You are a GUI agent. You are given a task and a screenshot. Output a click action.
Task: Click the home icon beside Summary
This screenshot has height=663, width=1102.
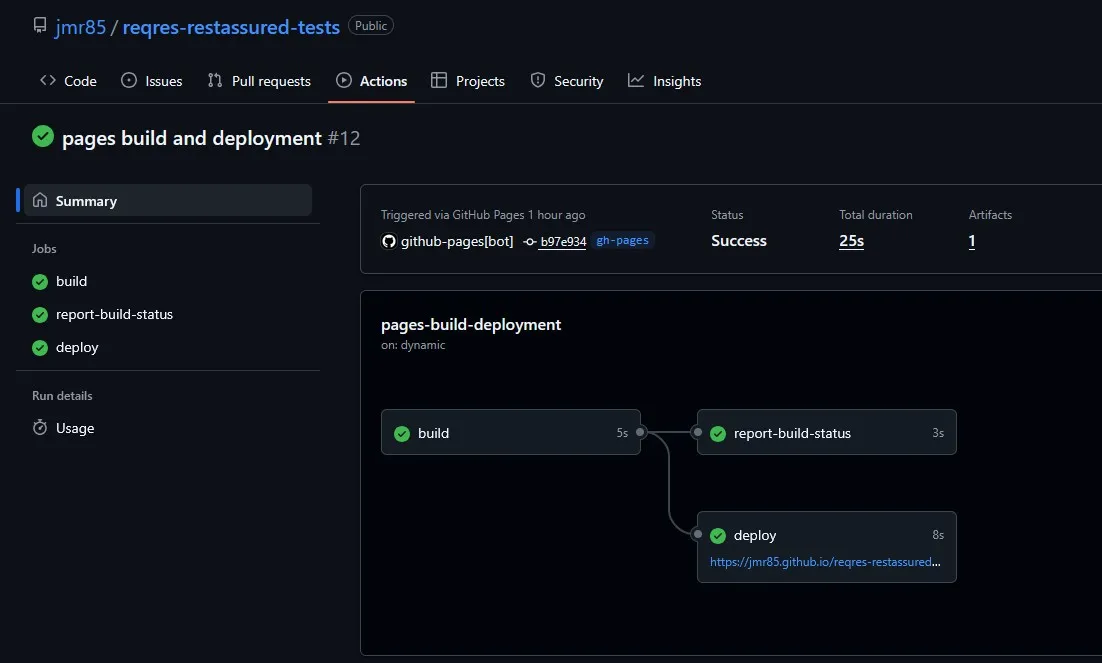pos(40,200)
